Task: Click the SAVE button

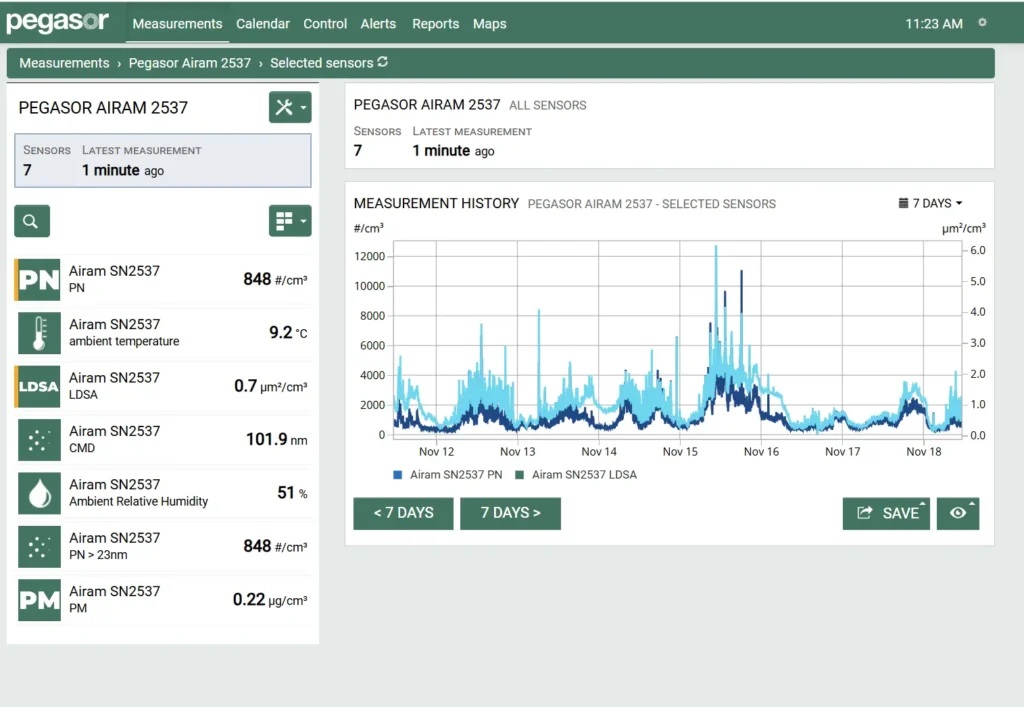Action: click(886, 513)
